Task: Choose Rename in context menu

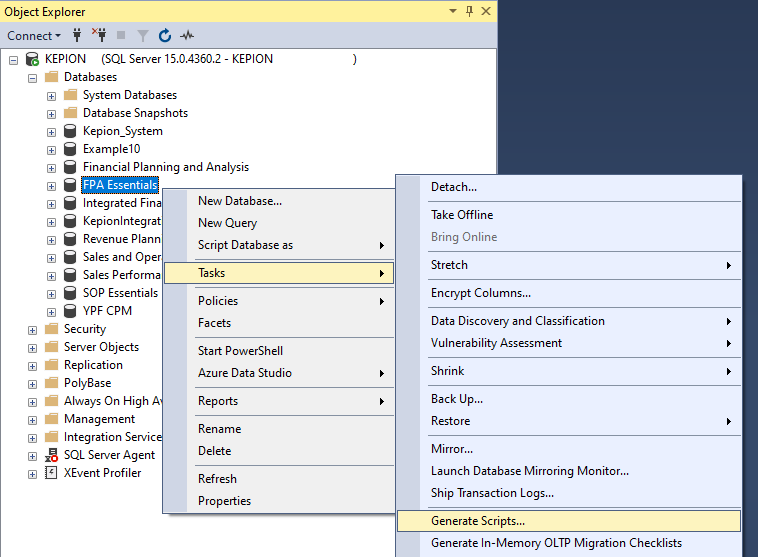Action: pyautogui.click(x=278, y=429)
